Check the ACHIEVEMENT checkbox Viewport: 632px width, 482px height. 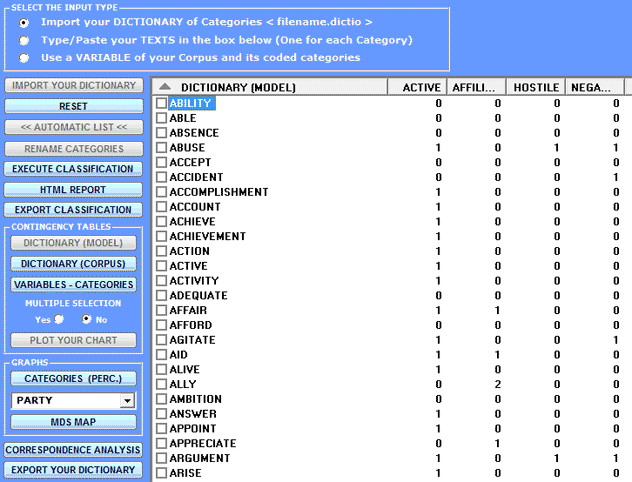[x=162, y=236]
